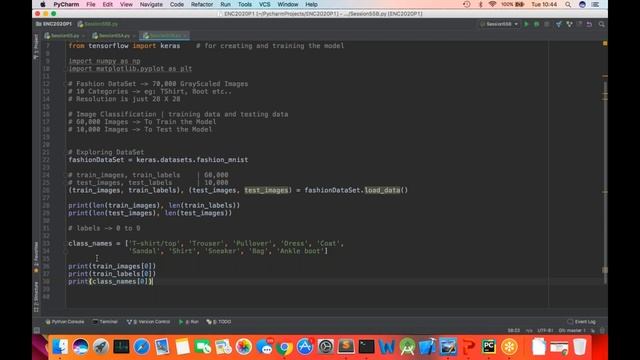This screenshot has width=640, height=360.
Task: Open the Python Console tool window
Action: click(64, 322)
